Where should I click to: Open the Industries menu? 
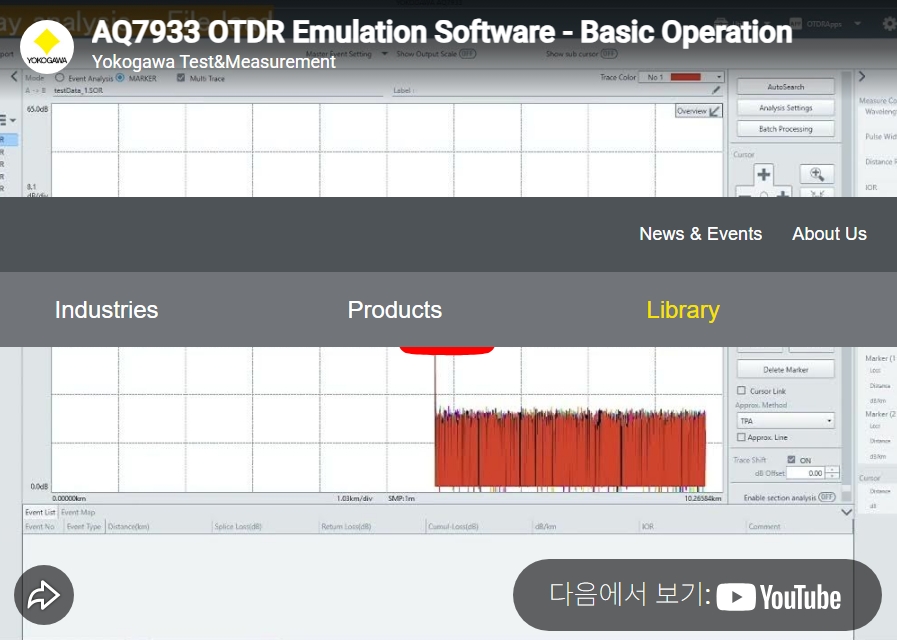coord(106,310)
